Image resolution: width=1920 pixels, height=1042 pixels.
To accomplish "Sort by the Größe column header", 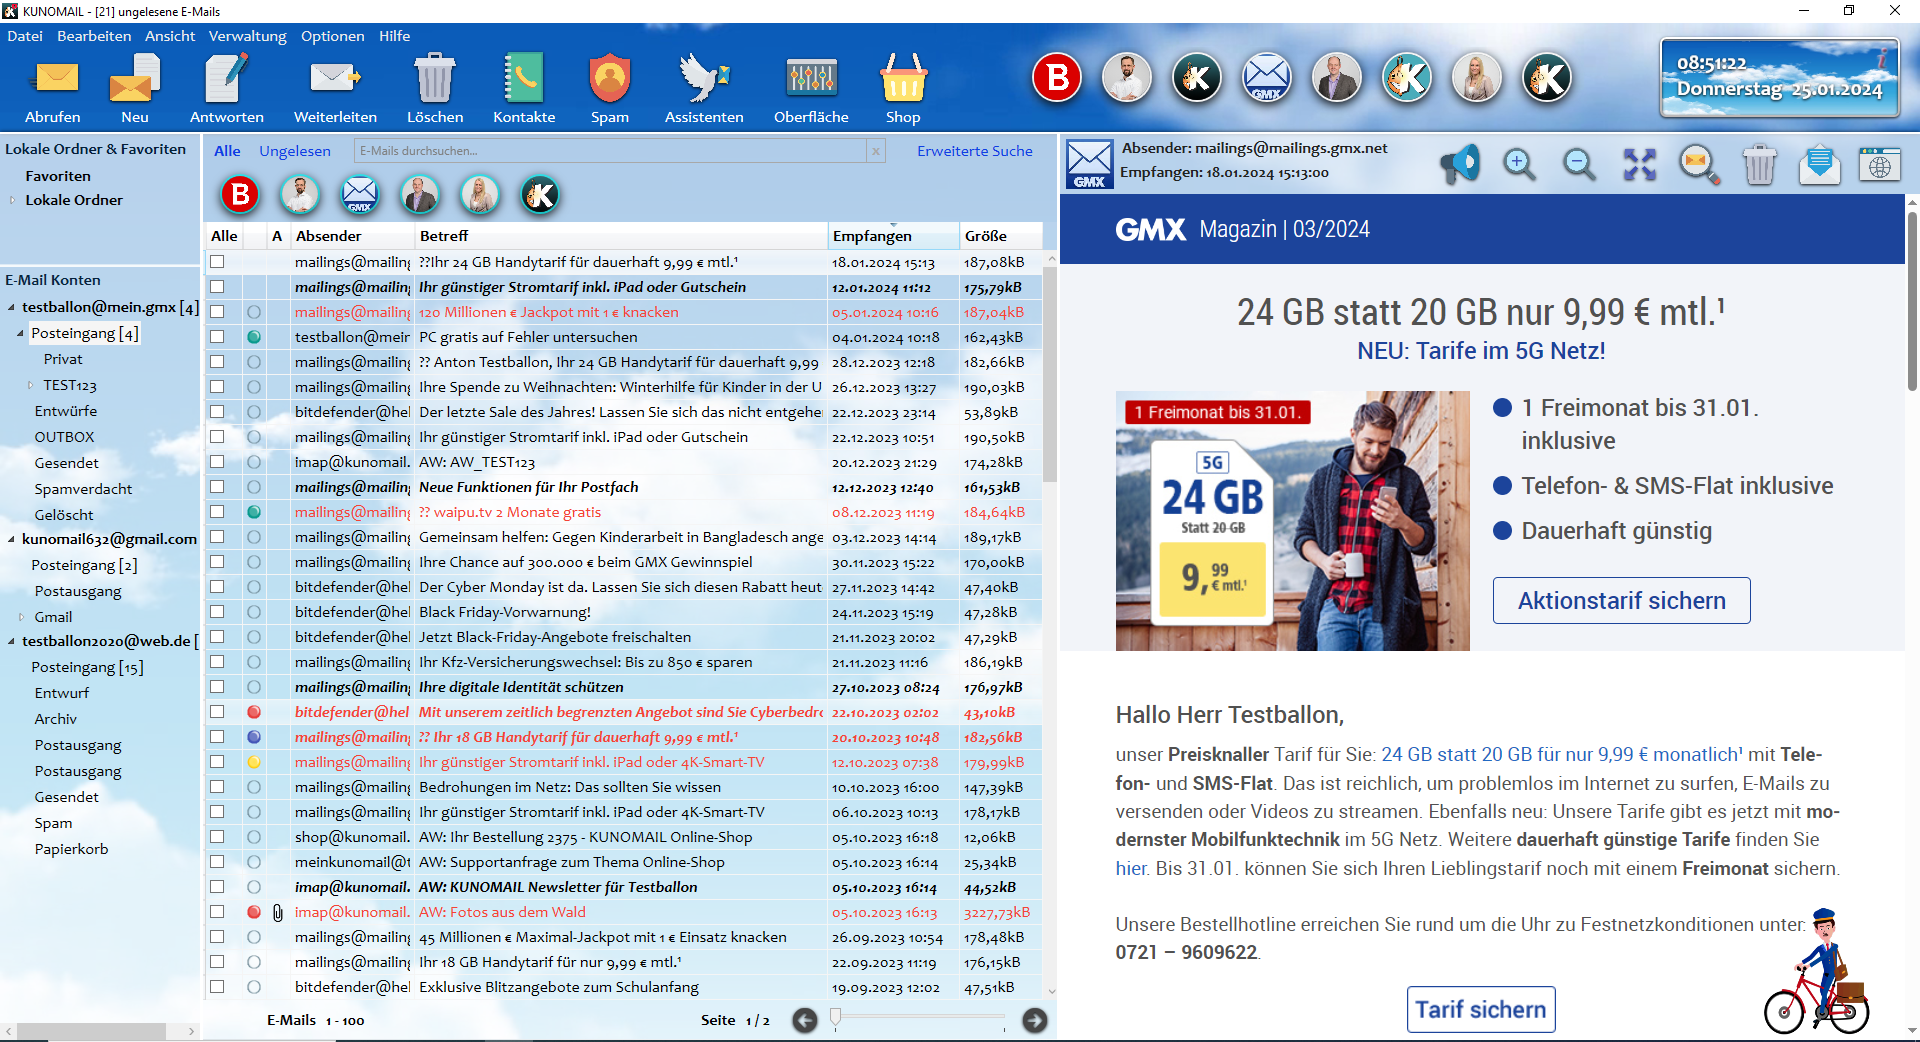I will click(x=1000, y=236).
